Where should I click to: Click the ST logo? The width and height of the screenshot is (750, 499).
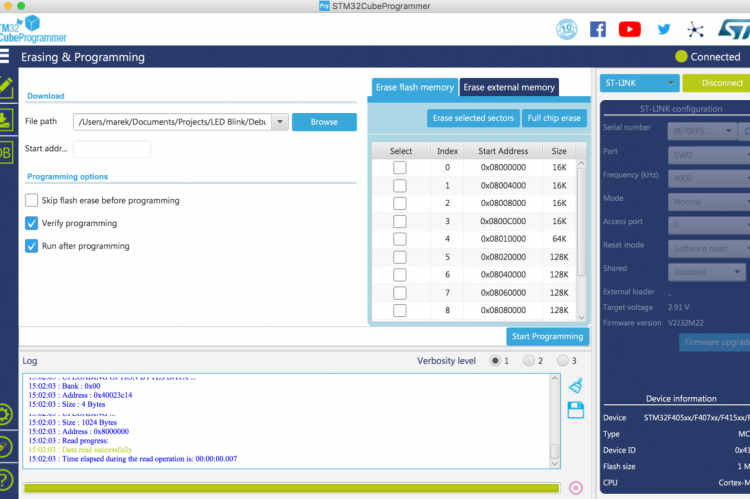click(x=734, y=29)
